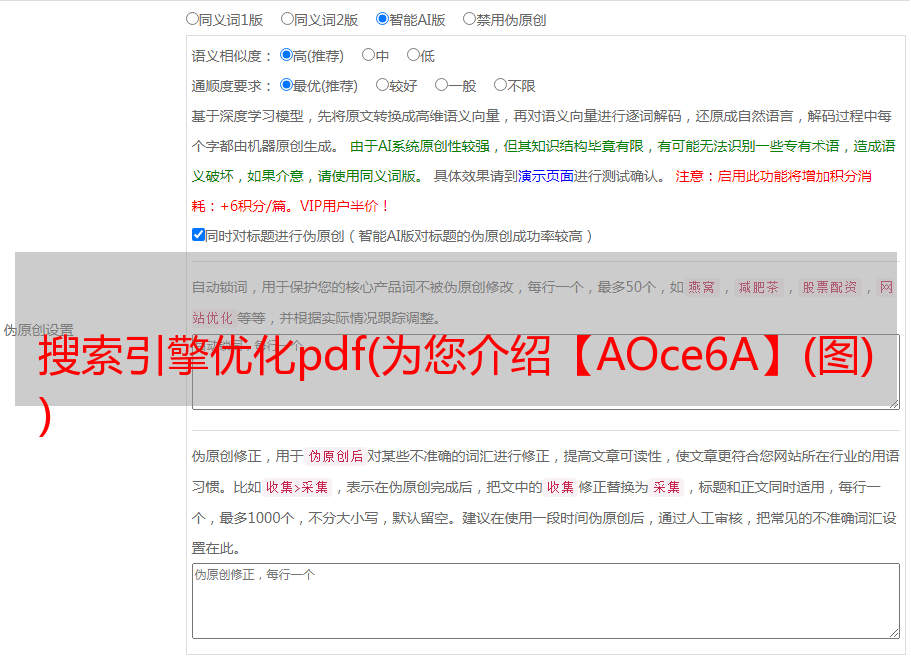Image resolution: width=911 pixels, height=658 pixels.
Task: Grab the resize handle of 伪原创修正 textarea
Action: click(894, 634)
